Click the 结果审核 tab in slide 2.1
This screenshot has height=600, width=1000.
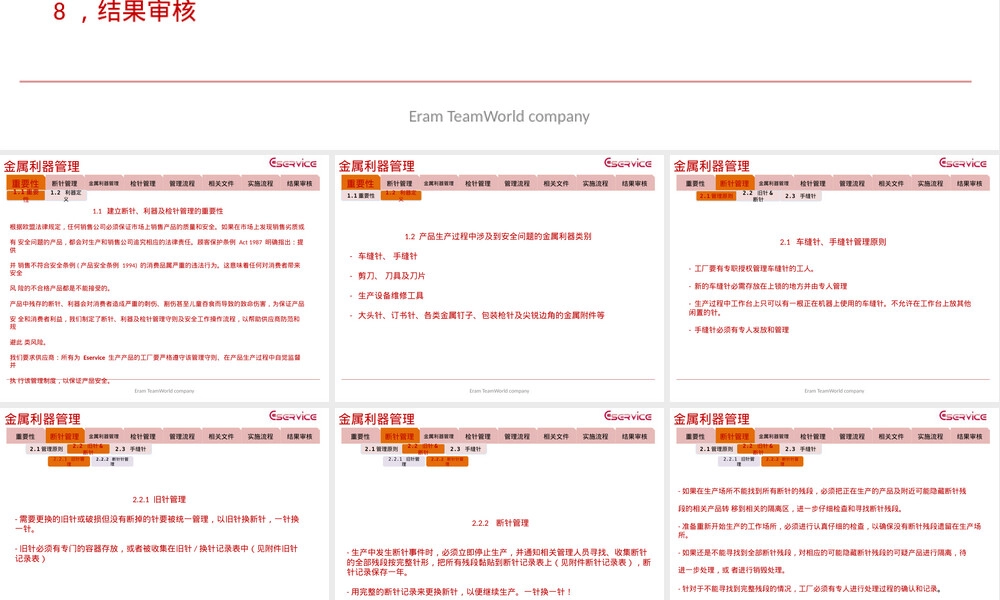(x=969, y=184)
